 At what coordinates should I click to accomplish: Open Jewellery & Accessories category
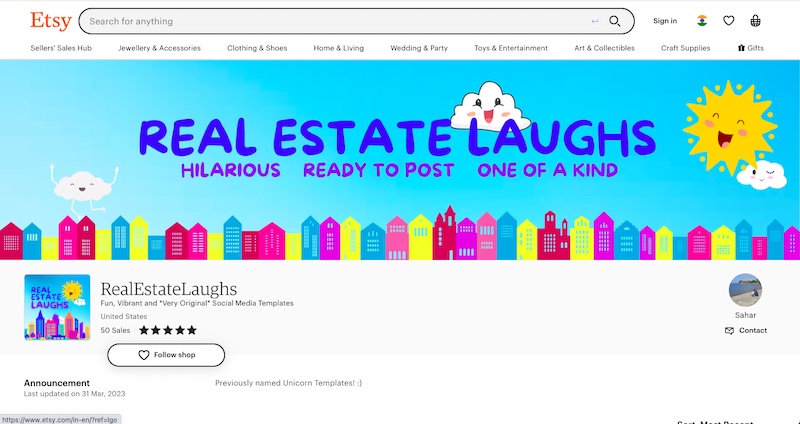(x=160, y=48)
